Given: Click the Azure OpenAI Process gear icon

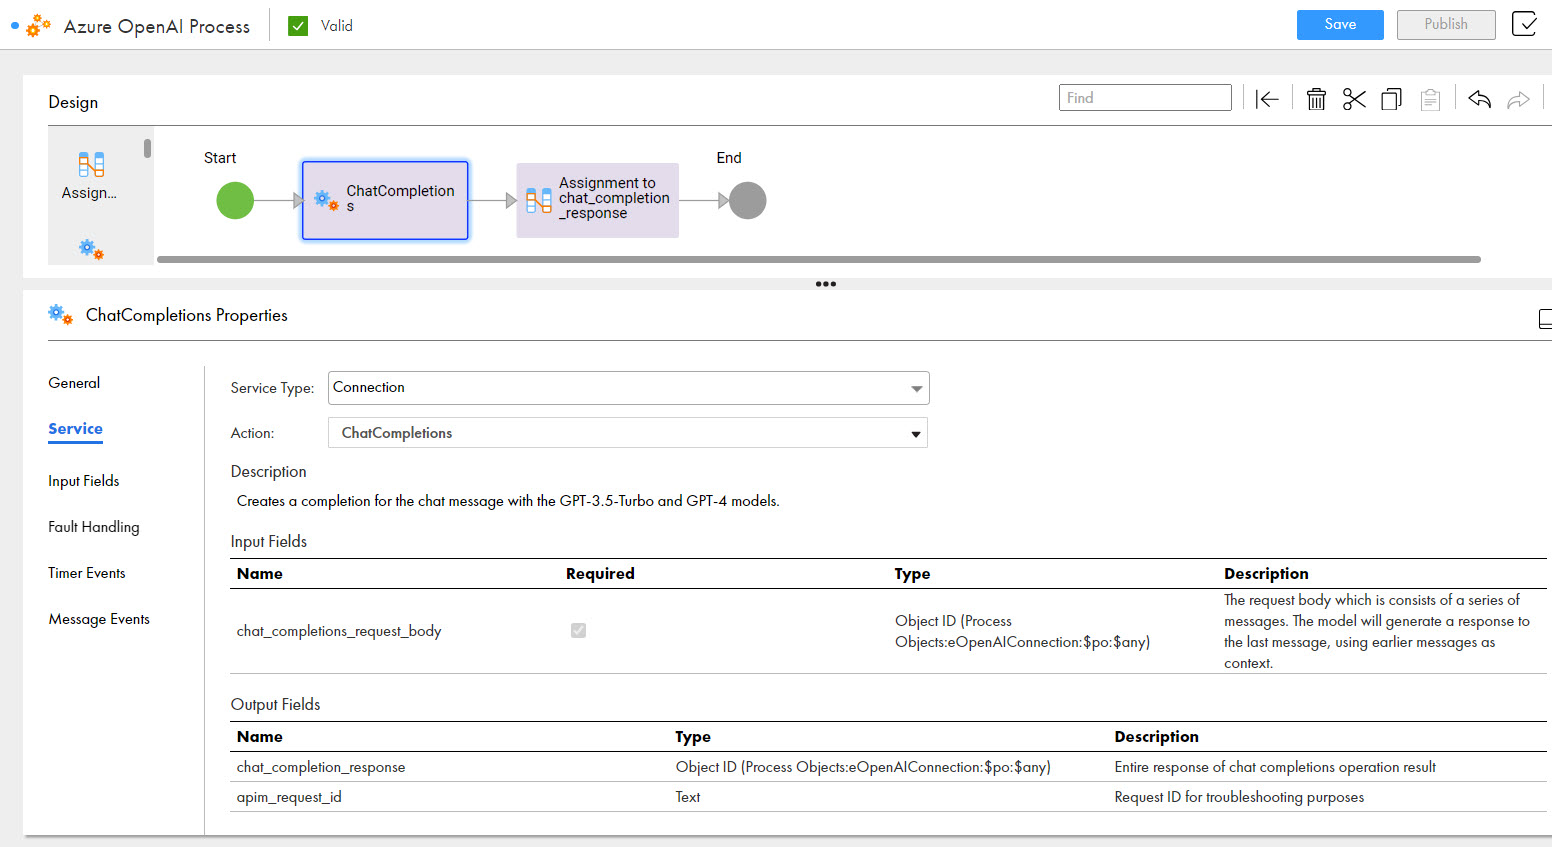Looking at the screenshot, I should click(38, 25).
